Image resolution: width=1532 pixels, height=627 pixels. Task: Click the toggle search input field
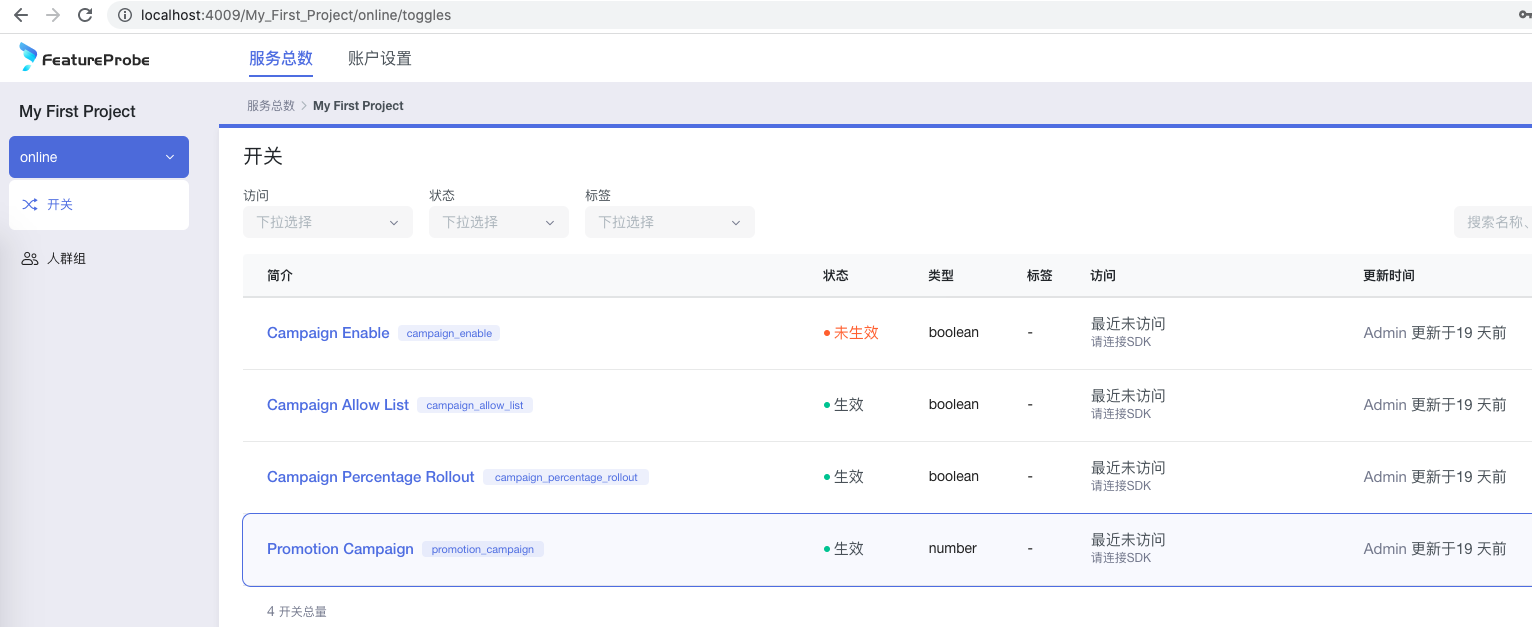pyautogui.click(x=1495, y=222)
